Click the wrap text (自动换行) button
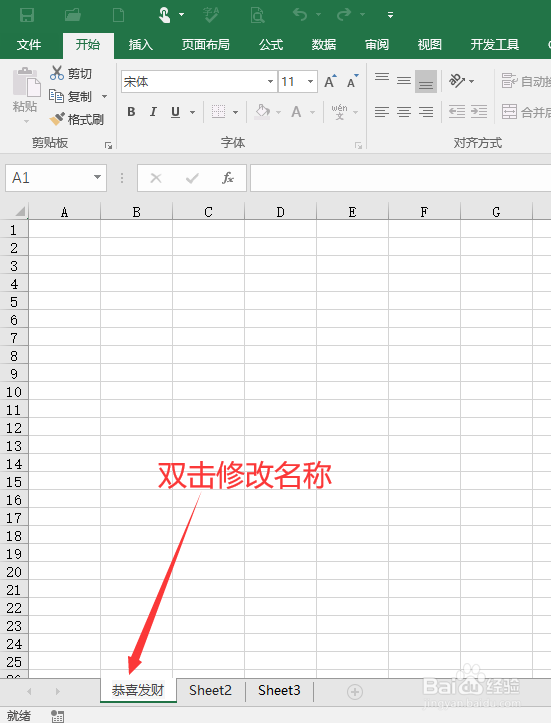Screen dimensions: 551x723 click(526, 81)
